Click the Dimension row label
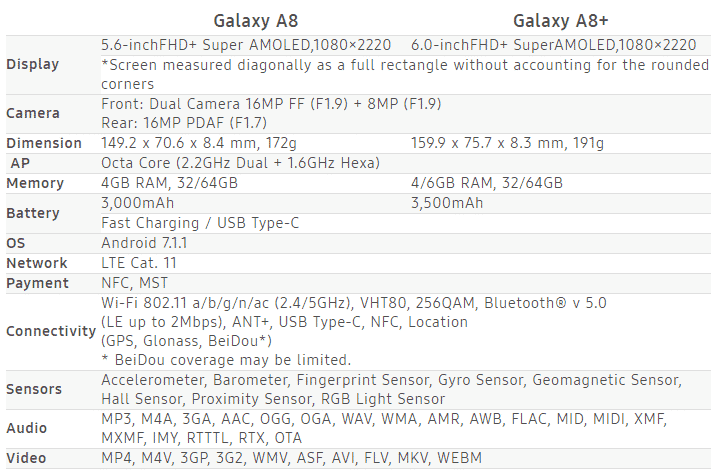The width and height of the screenshot is (715, 470). click(x=44, y=143)
